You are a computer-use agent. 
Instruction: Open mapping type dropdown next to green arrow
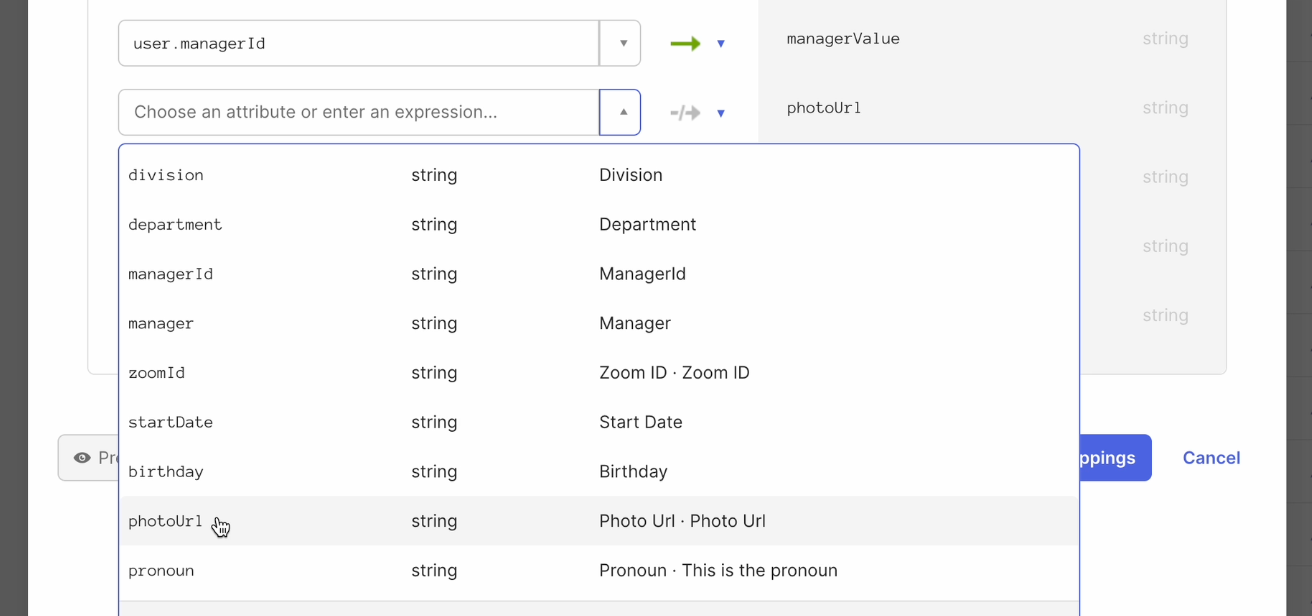[x=721, y=44]
